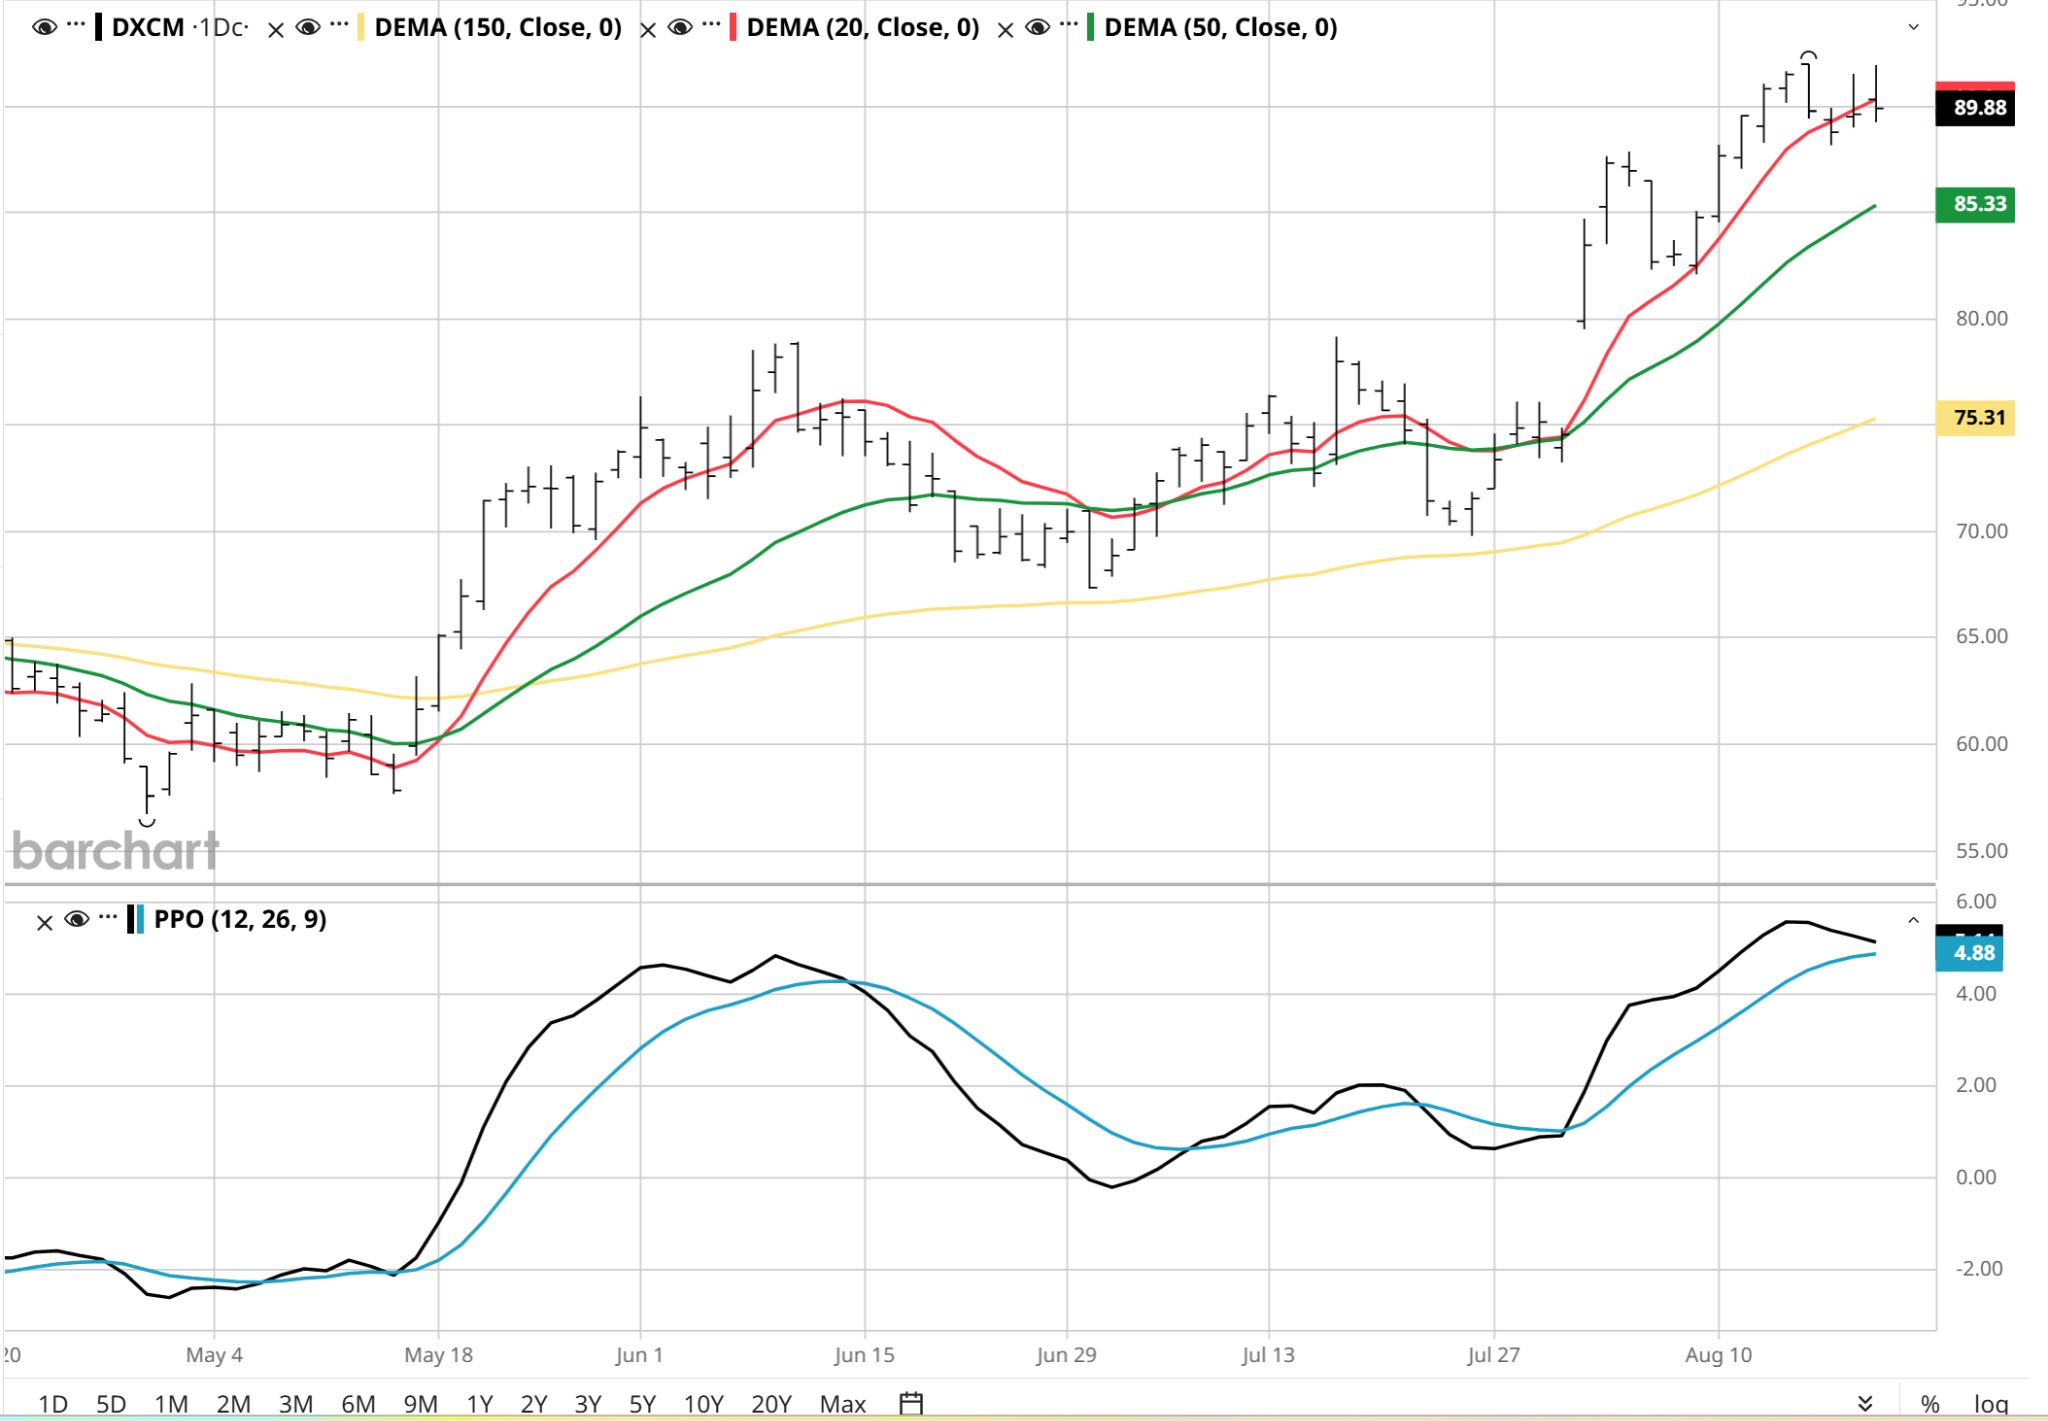This screenshot has height=1421, width=2048.
Task: Enable log scale
Action: [1990, 1404]
